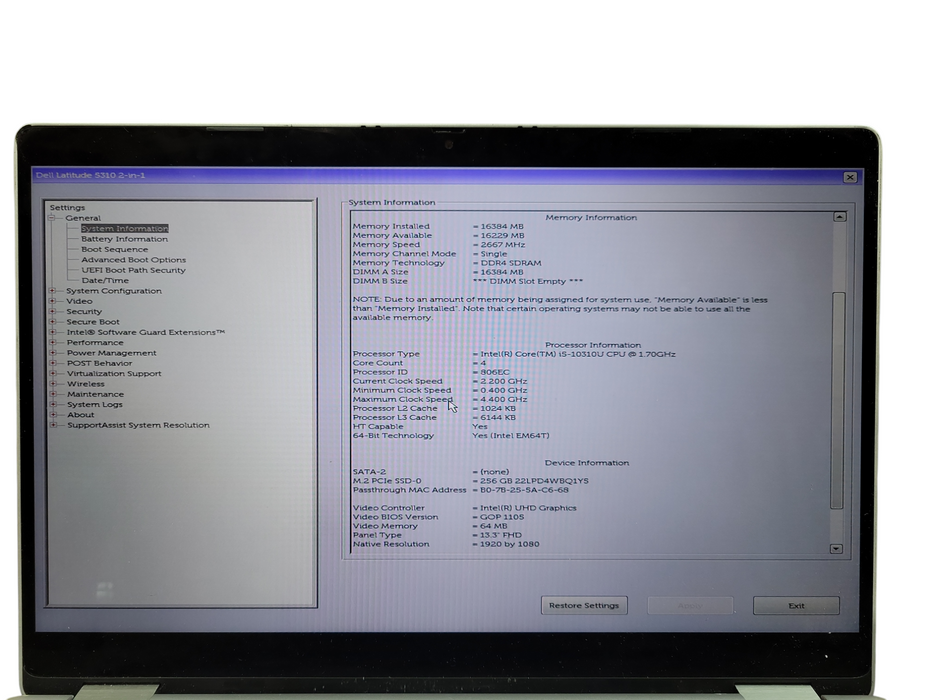Expand SupportAssist System Resolution node

(x=52, y=425)
